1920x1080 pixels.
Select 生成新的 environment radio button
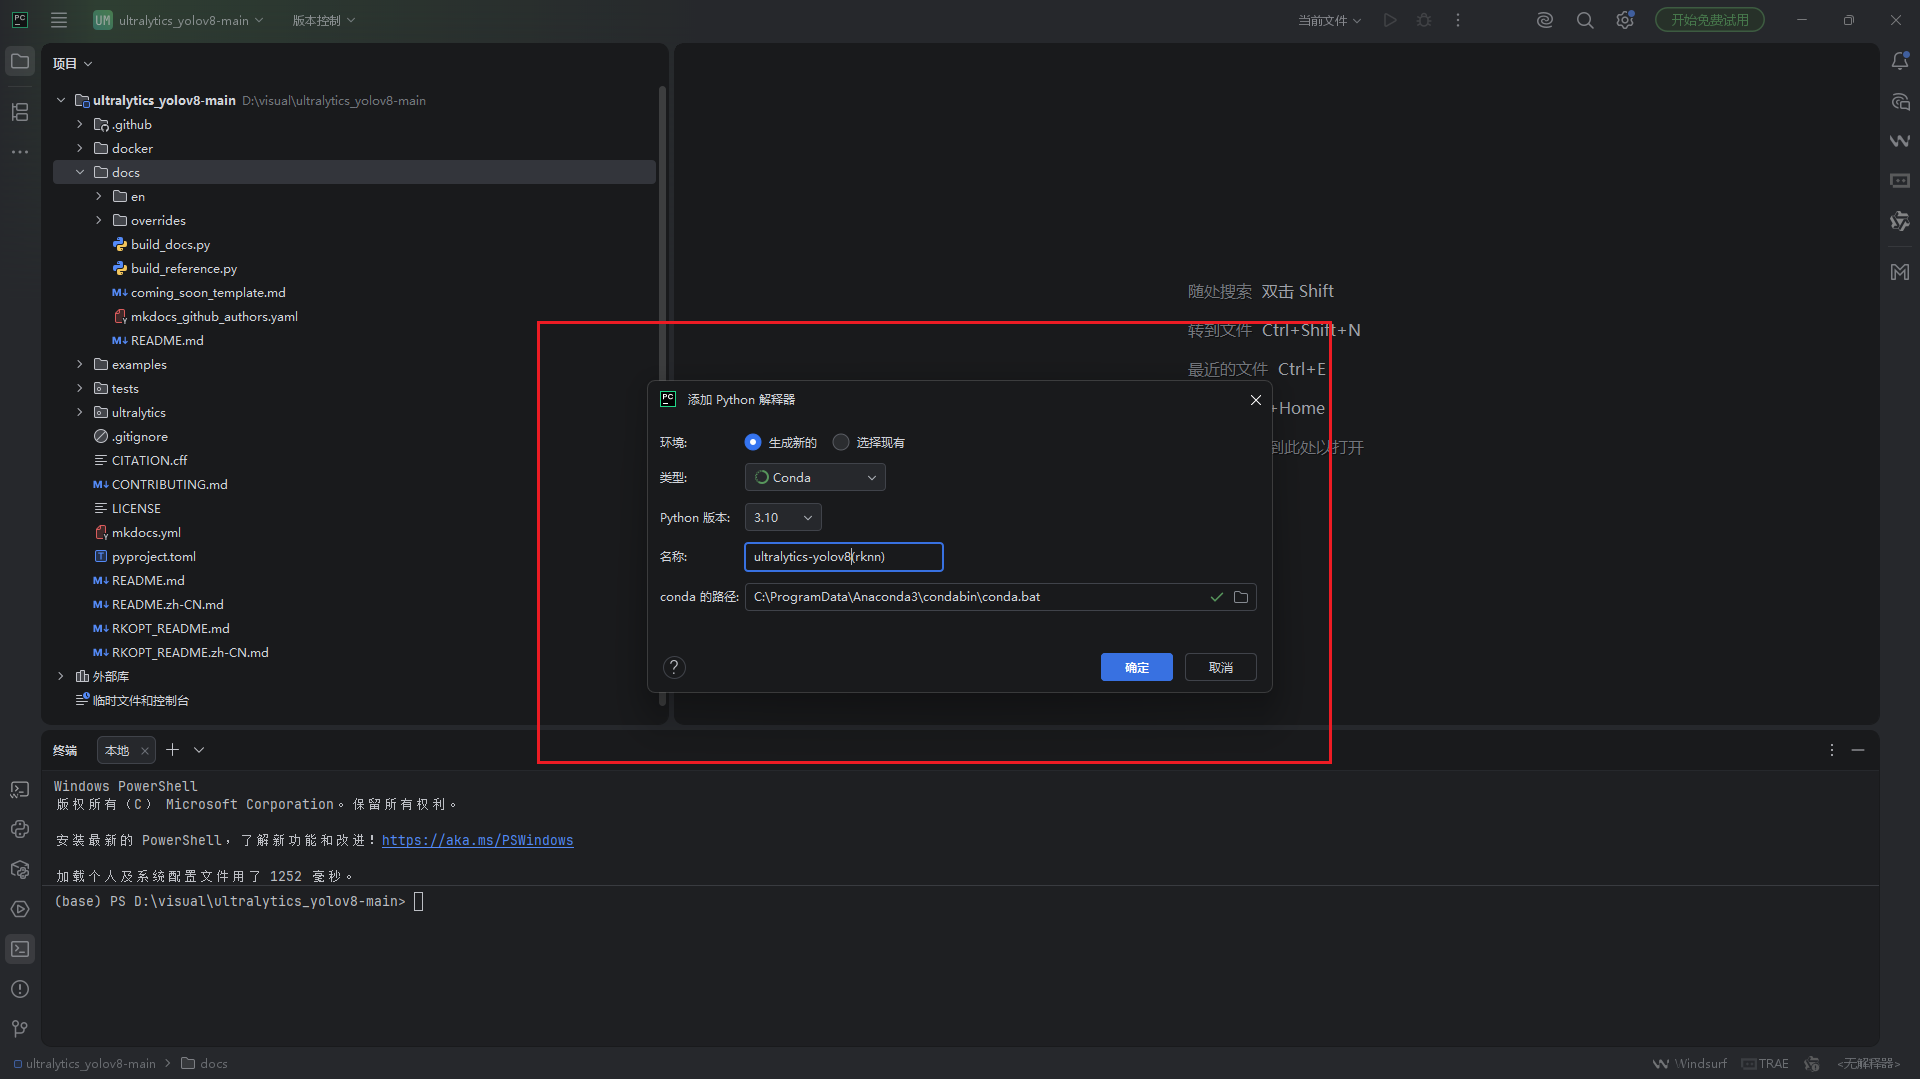pos(753,442)
